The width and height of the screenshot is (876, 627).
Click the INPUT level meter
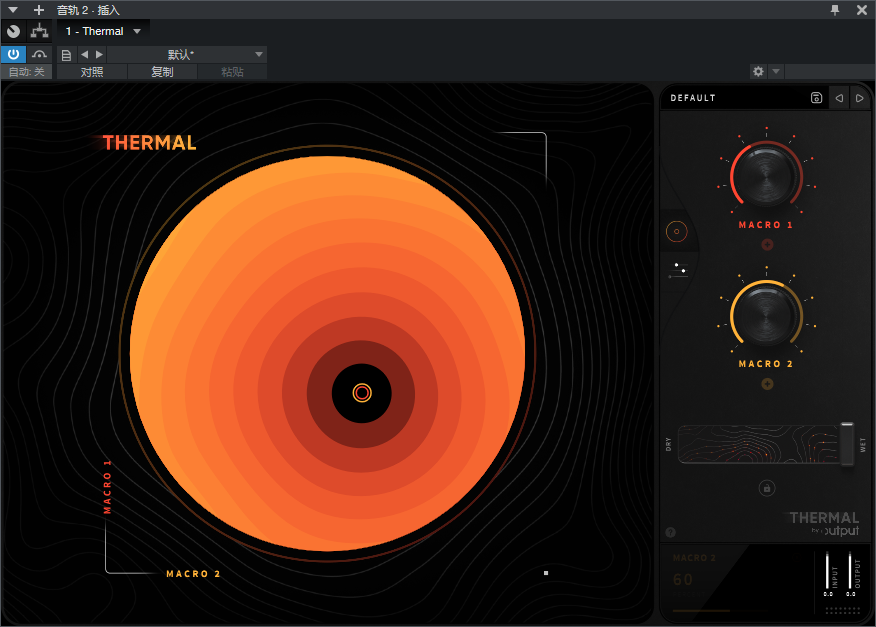(828, 571)
